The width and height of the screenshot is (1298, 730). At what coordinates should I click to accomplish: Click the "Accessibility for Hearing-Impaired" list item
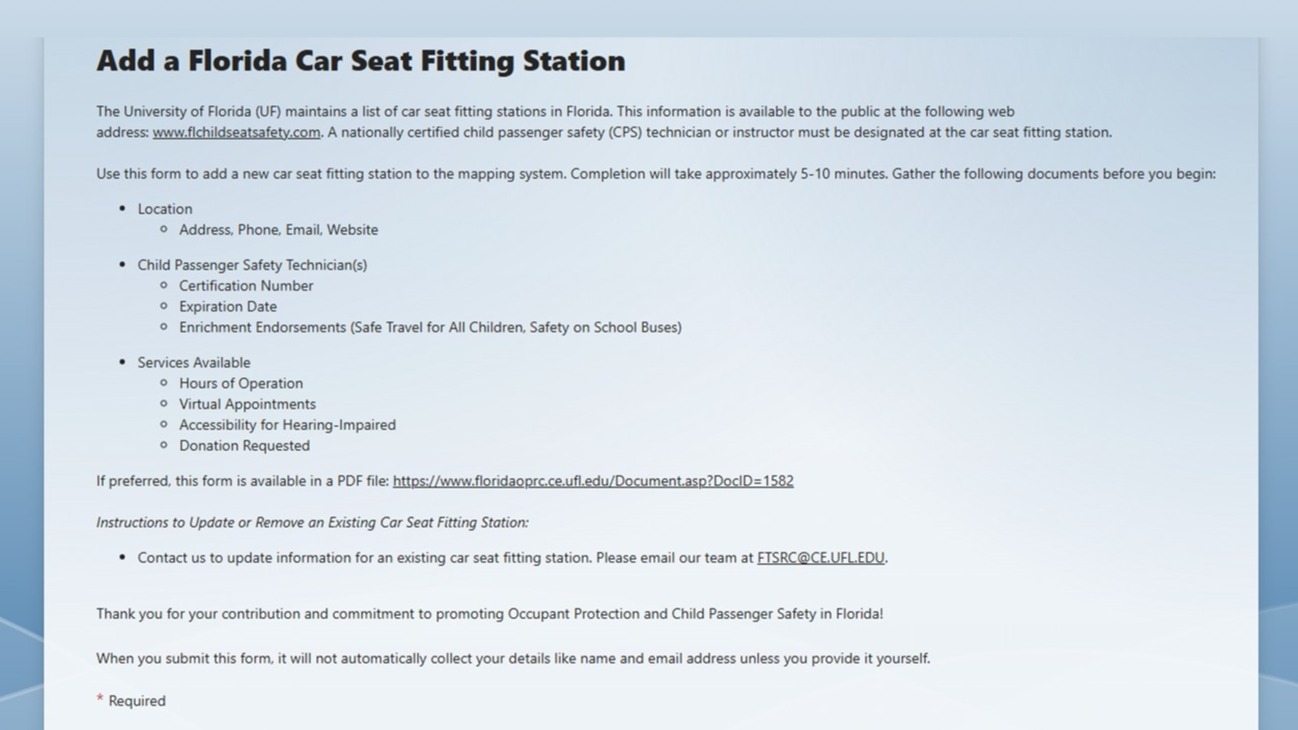[287, 425]
